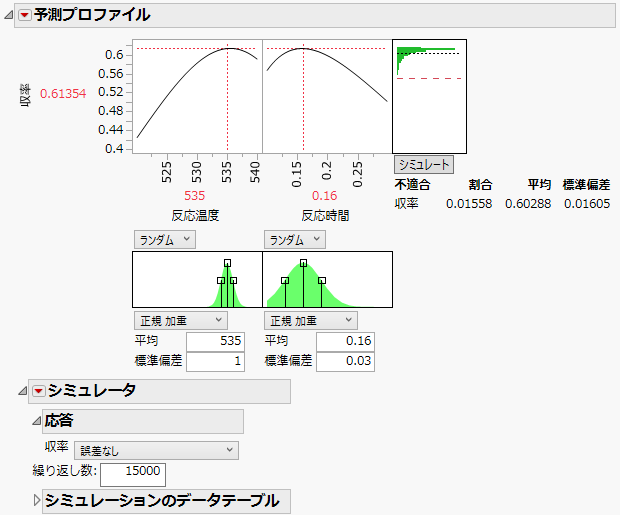Click the 反応時間 profile curve plot
The height and width of the screenshot is (515, 620).
point(327,96)
